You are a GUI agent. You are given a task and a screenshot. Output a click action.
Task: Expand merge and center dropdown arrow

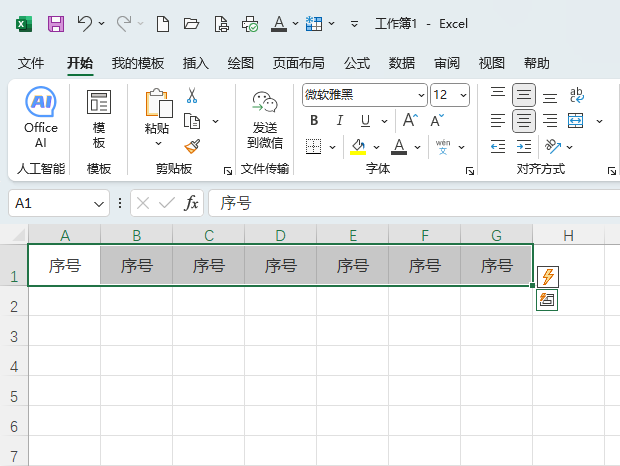click(599, 121)
